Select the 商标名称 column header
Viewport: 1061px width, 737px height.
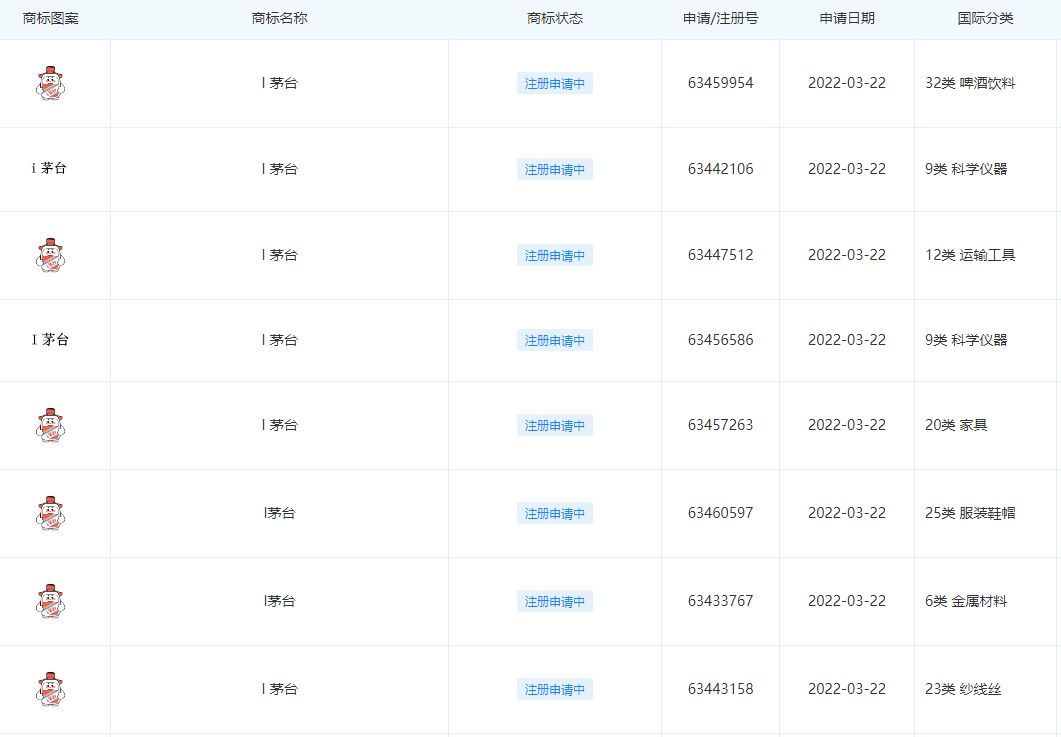pos(279,18)
